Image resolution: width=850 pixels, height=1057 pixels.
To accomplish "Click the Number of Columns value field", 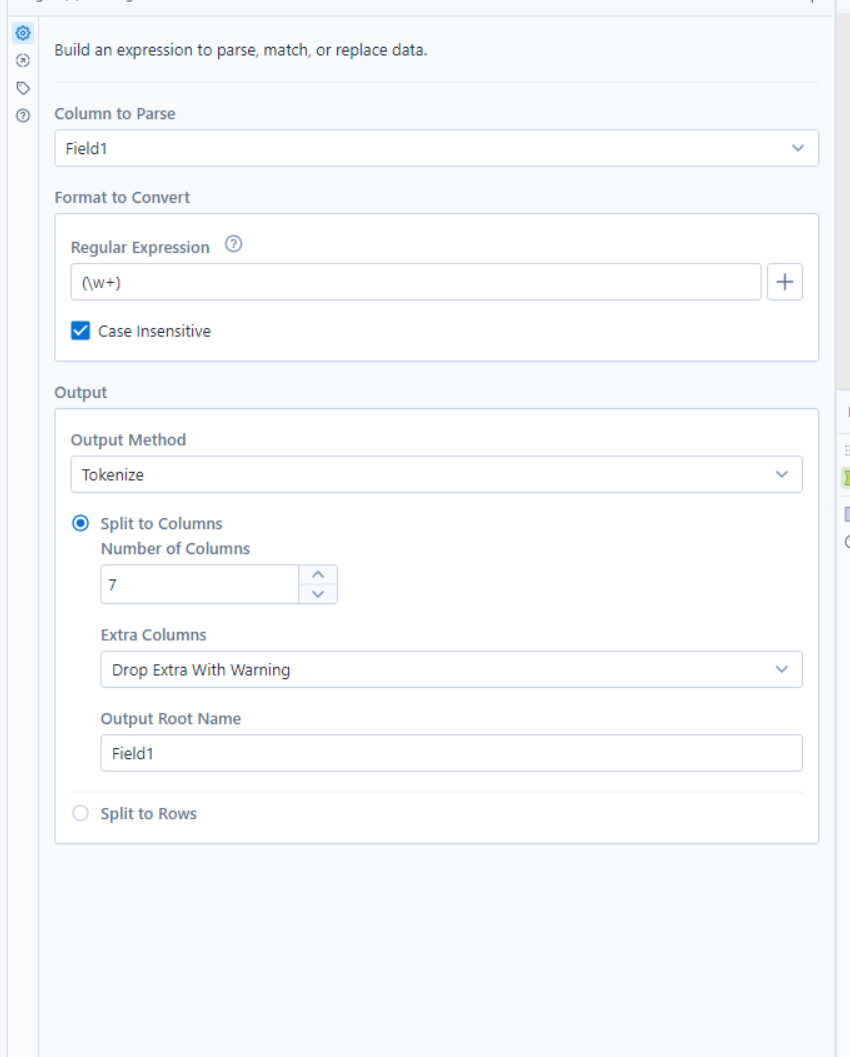I will coord(200,584).
